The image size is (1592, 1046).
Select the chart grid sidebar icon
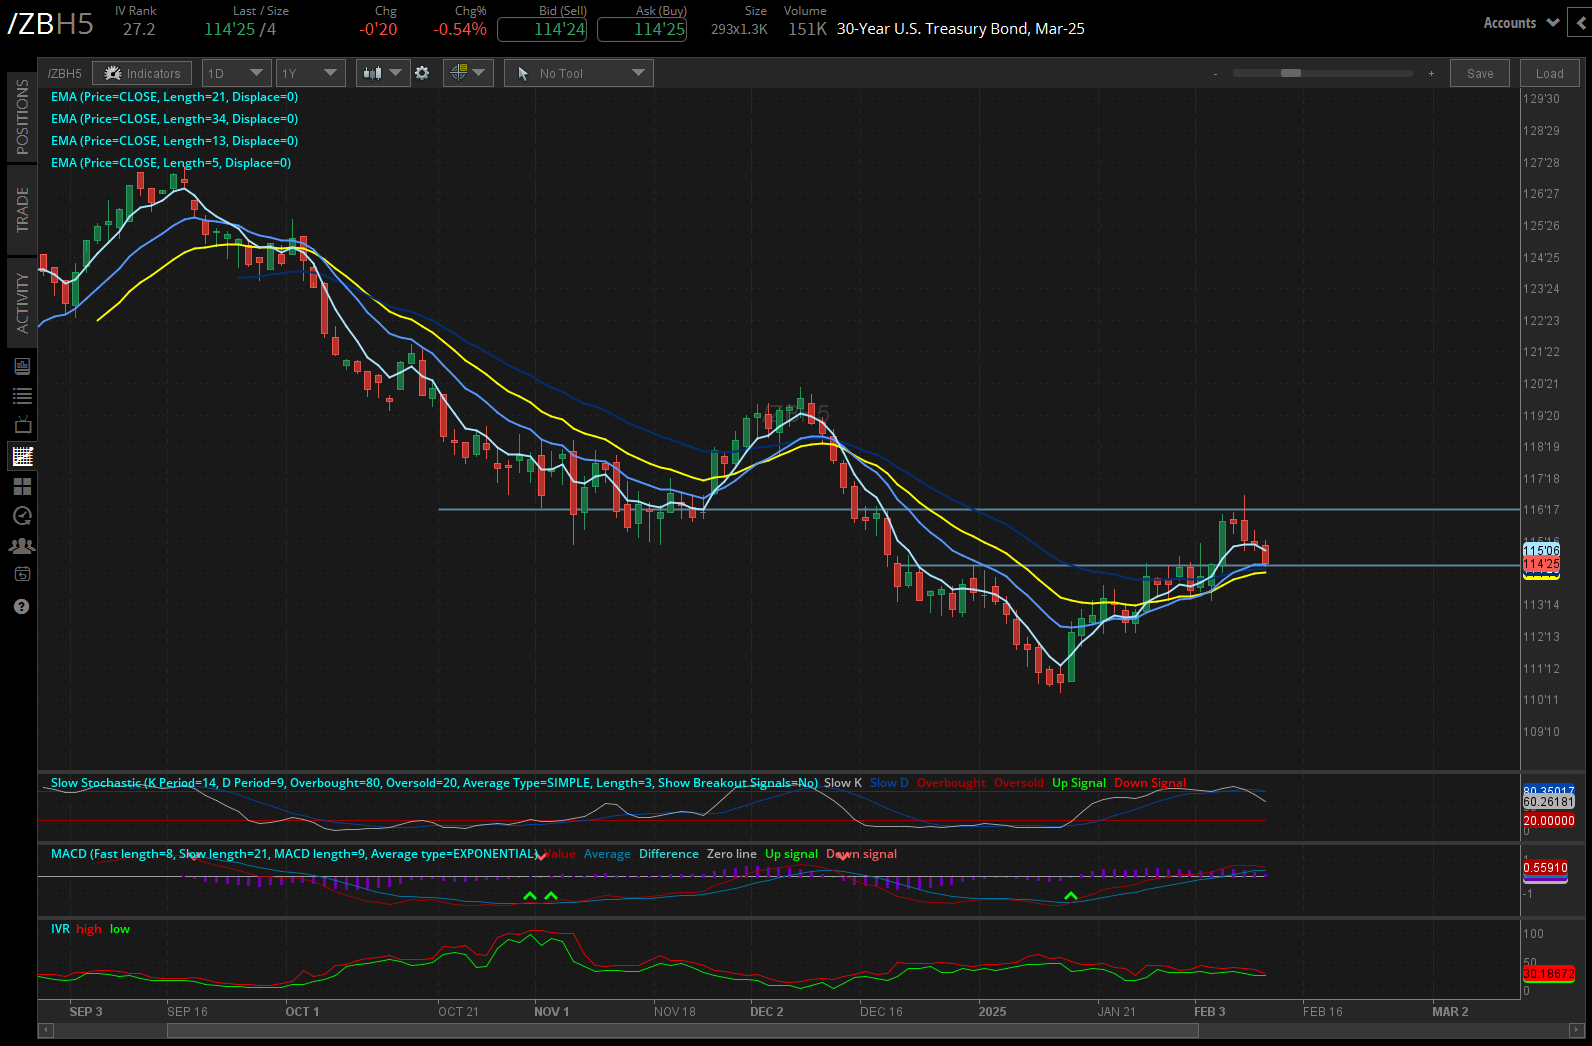(x=22, y=456)
